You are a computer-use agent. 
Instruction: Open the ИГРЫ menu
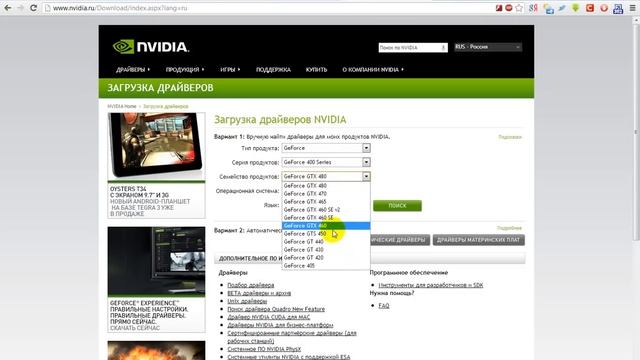pos(230,70)
